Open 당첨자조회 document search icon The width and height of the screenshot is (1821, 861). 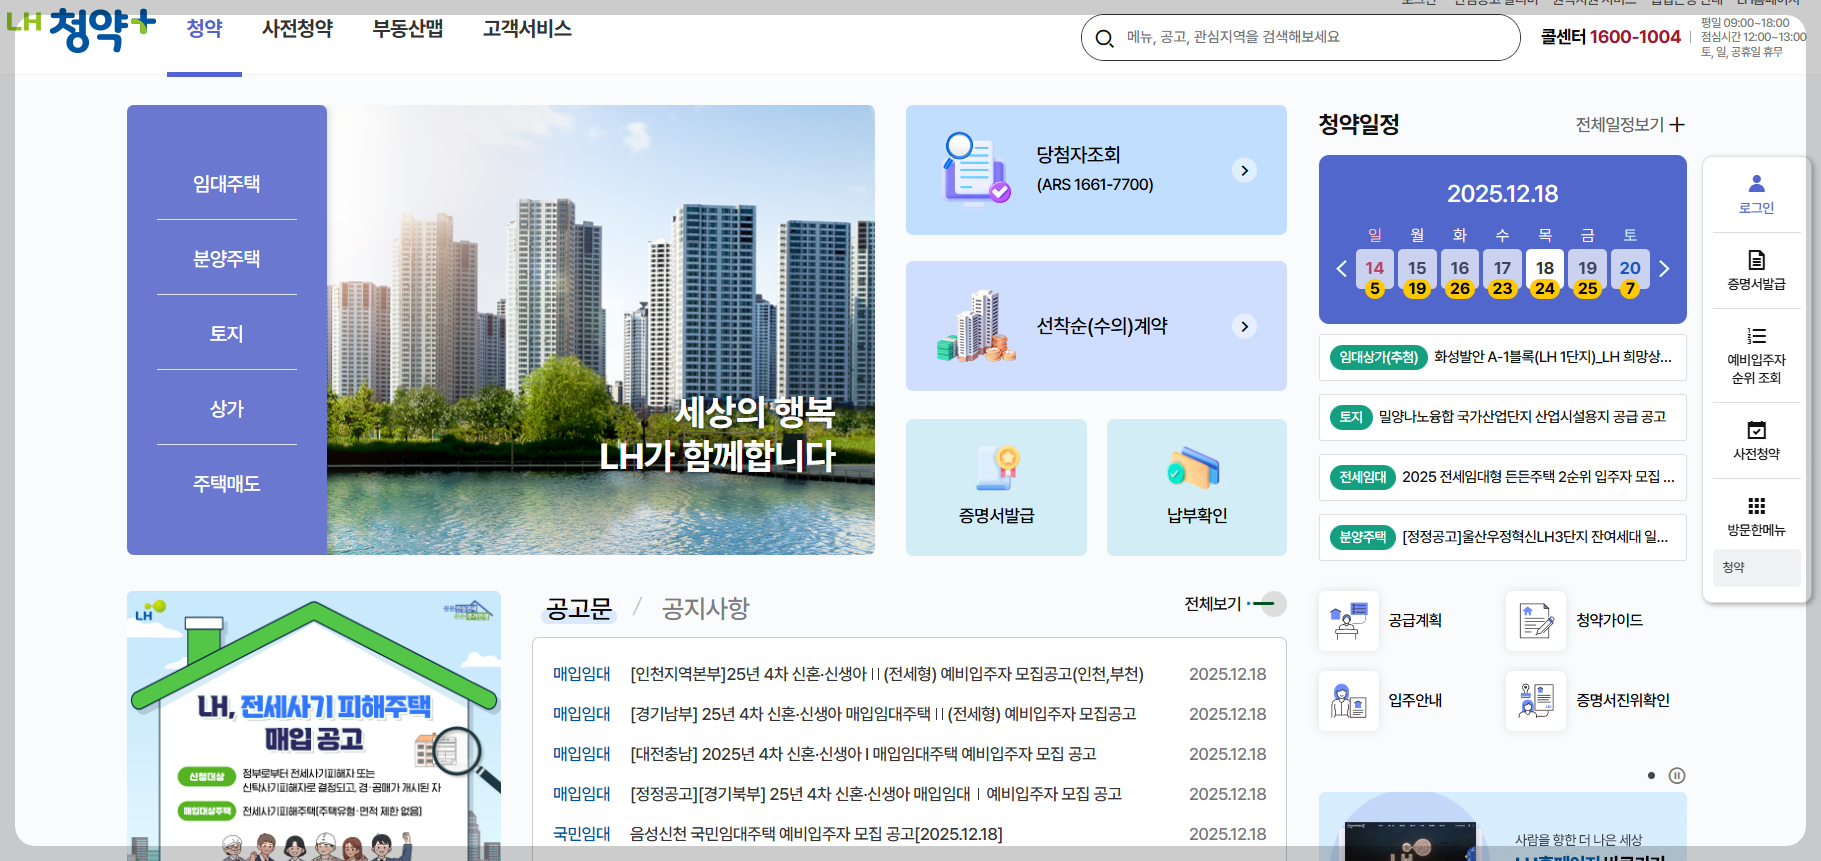(x=976, y=168)
